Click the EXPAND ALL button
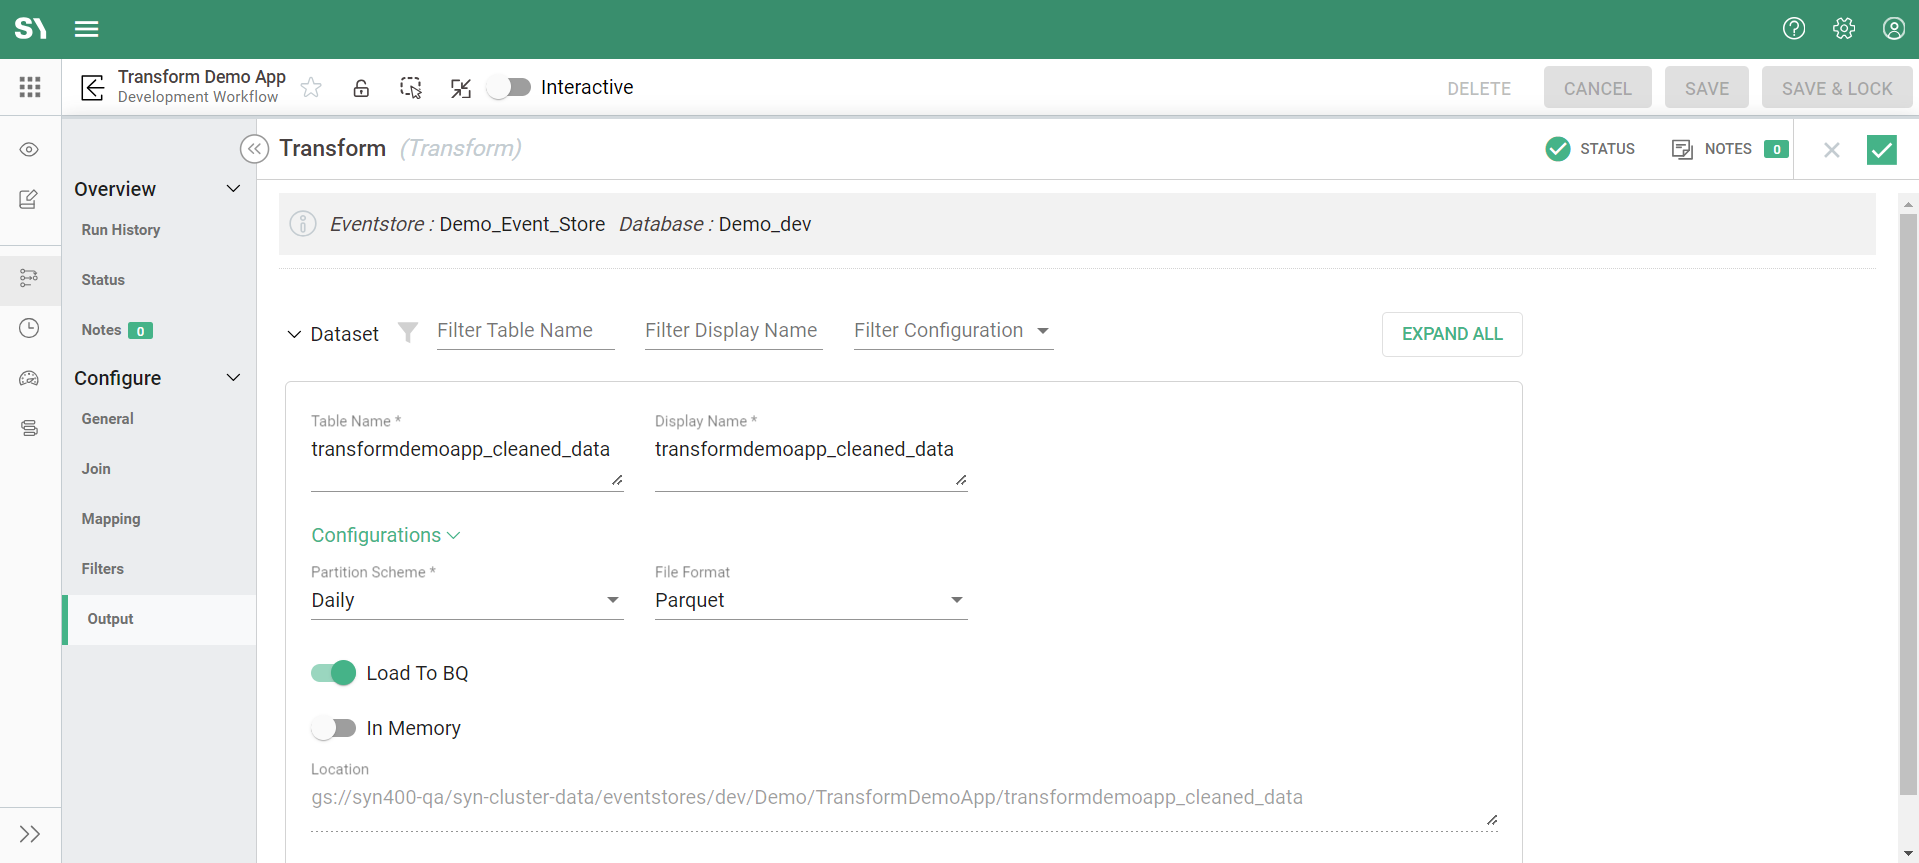 click(x=1451, y=334)
